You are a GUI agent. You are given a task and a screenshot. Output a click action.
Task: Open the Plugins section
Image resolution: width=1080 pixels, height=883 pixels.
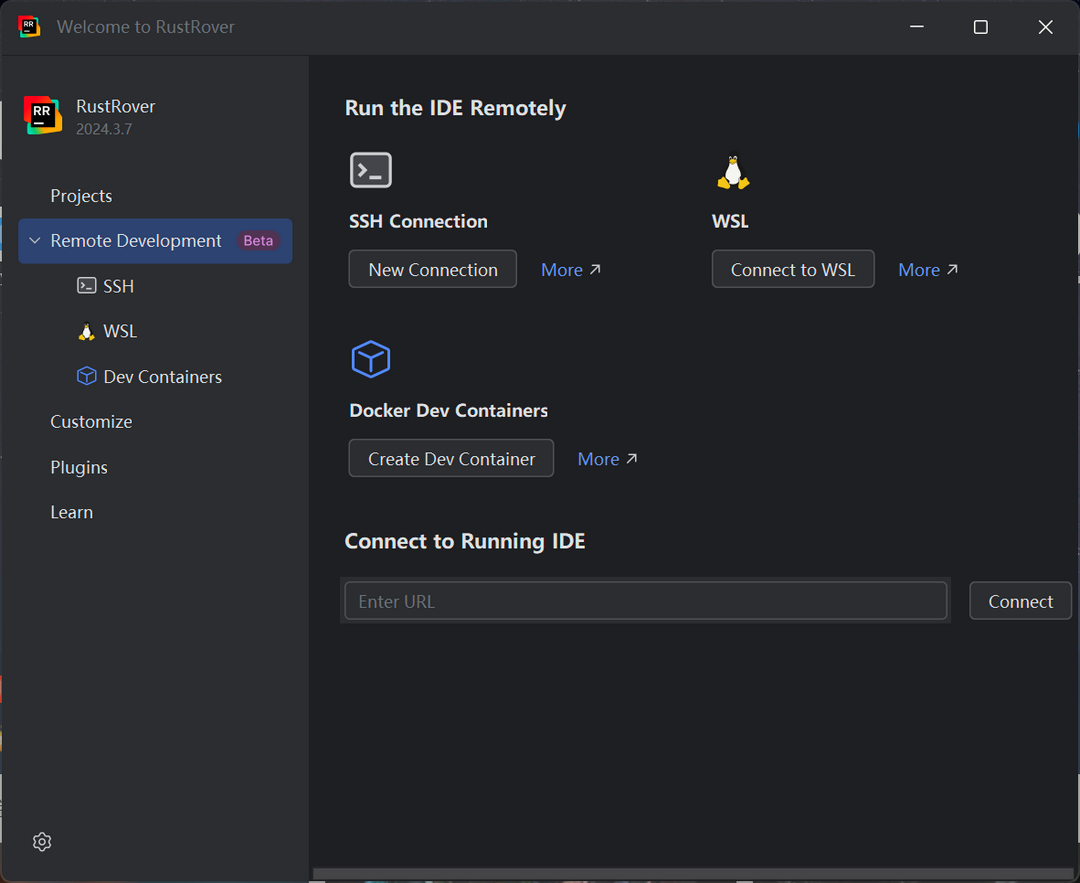coord(79,467)
